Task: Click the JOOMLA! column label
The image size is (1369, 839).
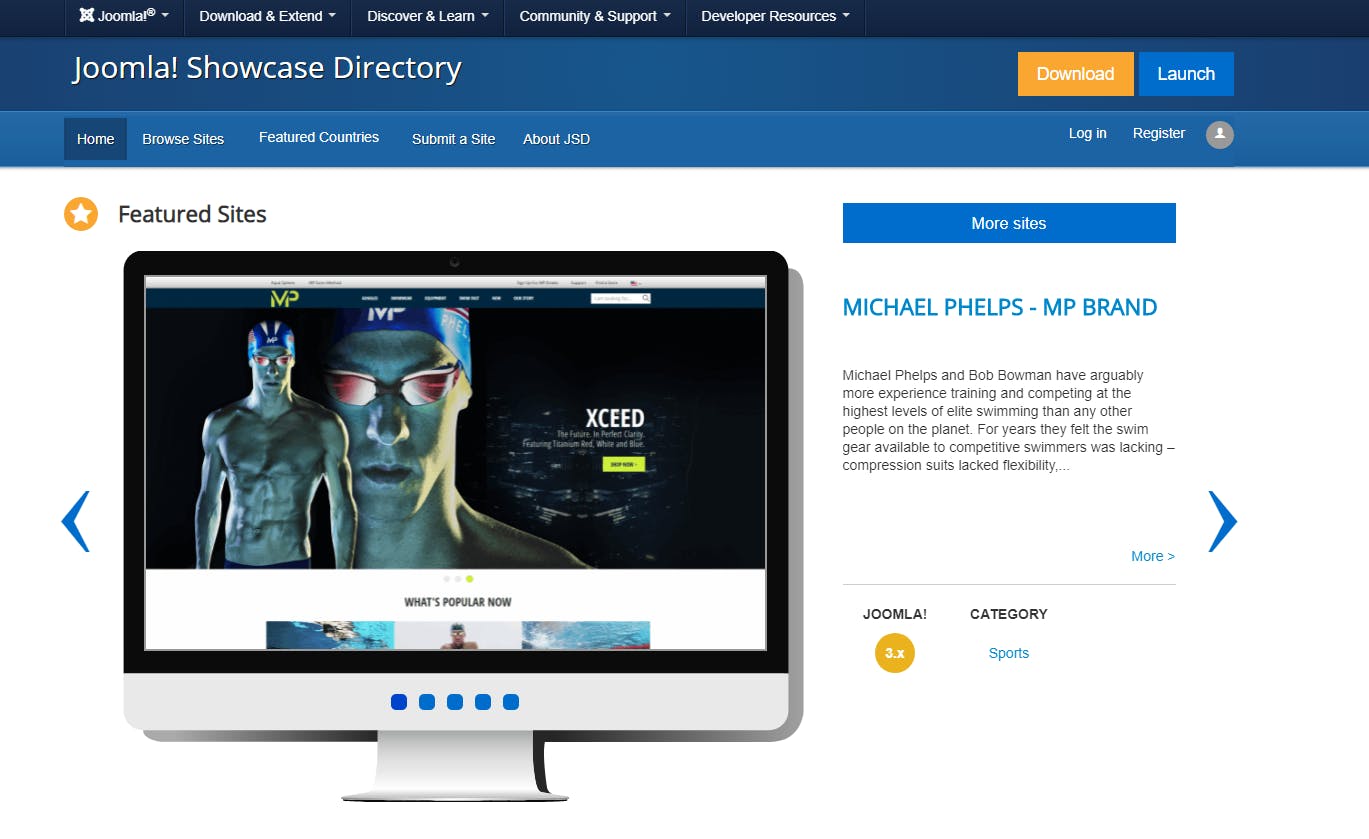Action: (x=895, y=614)
